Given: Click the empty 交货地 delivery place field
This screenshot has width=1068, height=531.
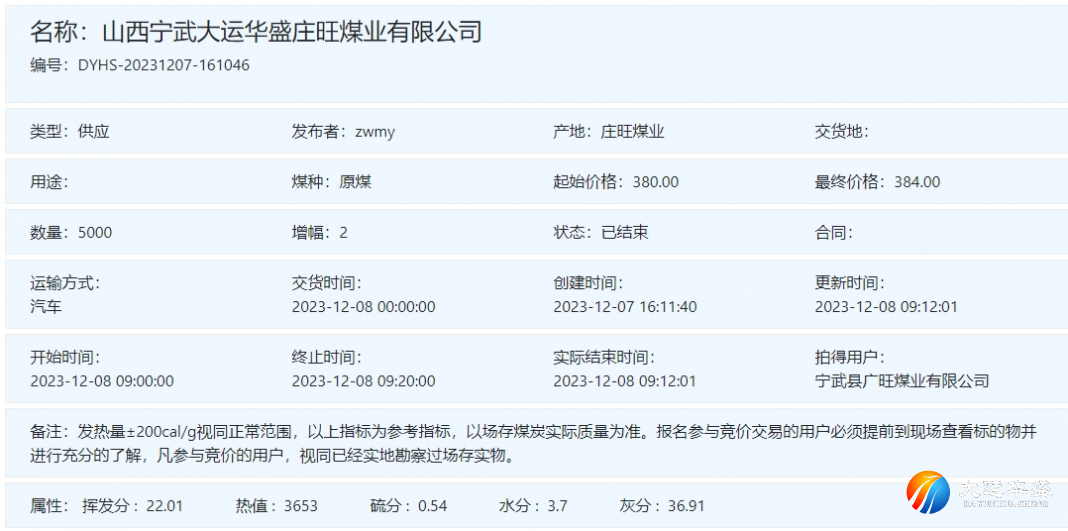Looking at the screenshot, I should tap(900, 131).
